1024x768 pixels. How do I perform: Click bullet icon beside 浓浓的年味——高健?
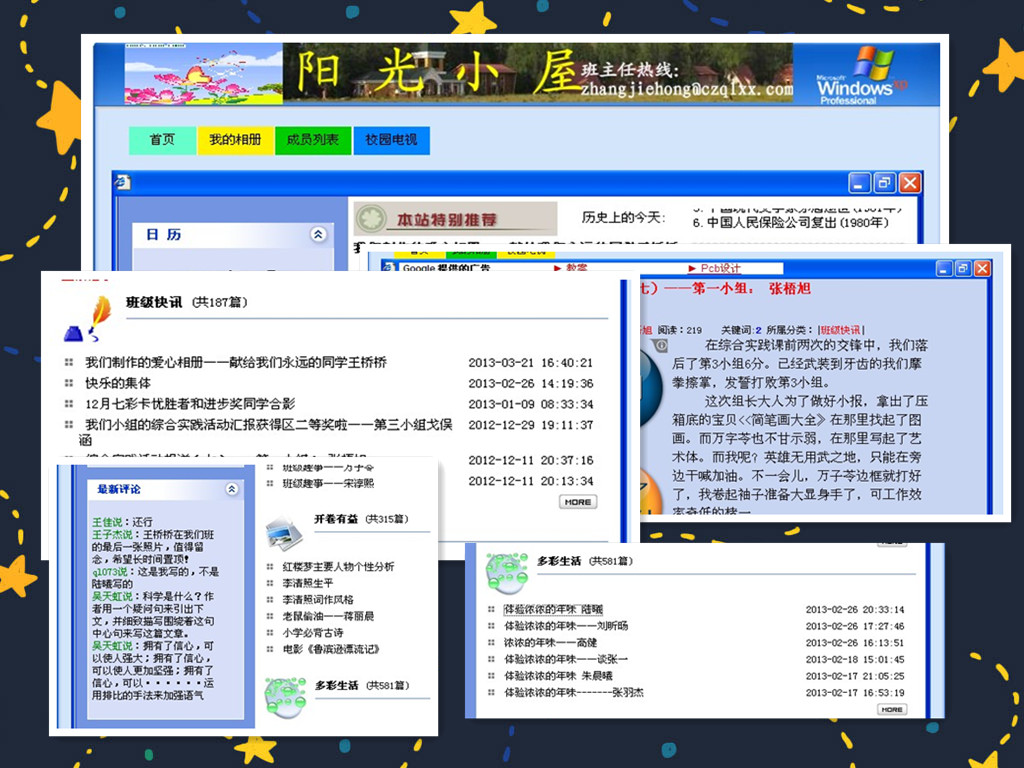coord(491,642)
